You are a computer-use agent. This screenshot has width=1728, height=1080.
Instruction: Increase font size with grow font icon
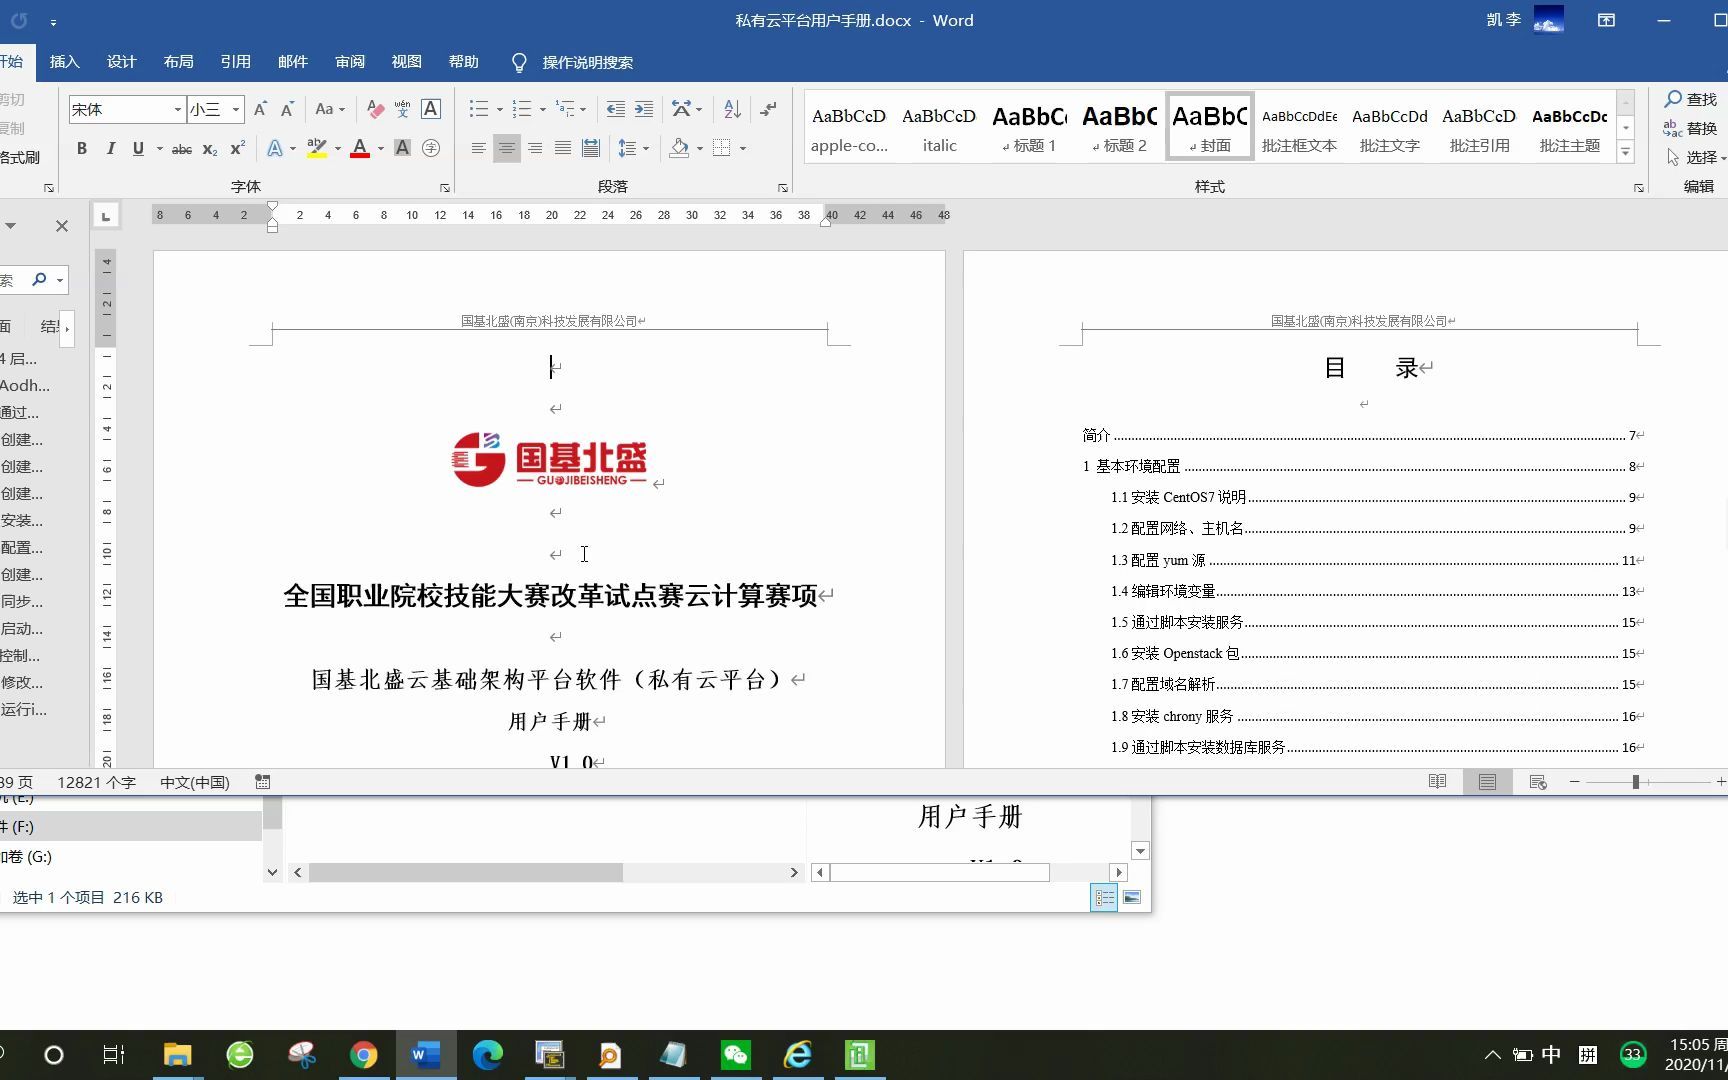click(260, 109)
